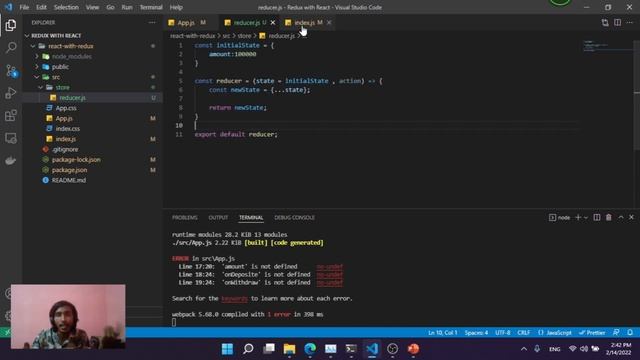Change the UTF-8 encoding in the status bar
Viewport: 640px width, 360px height.
coord(502,333)
